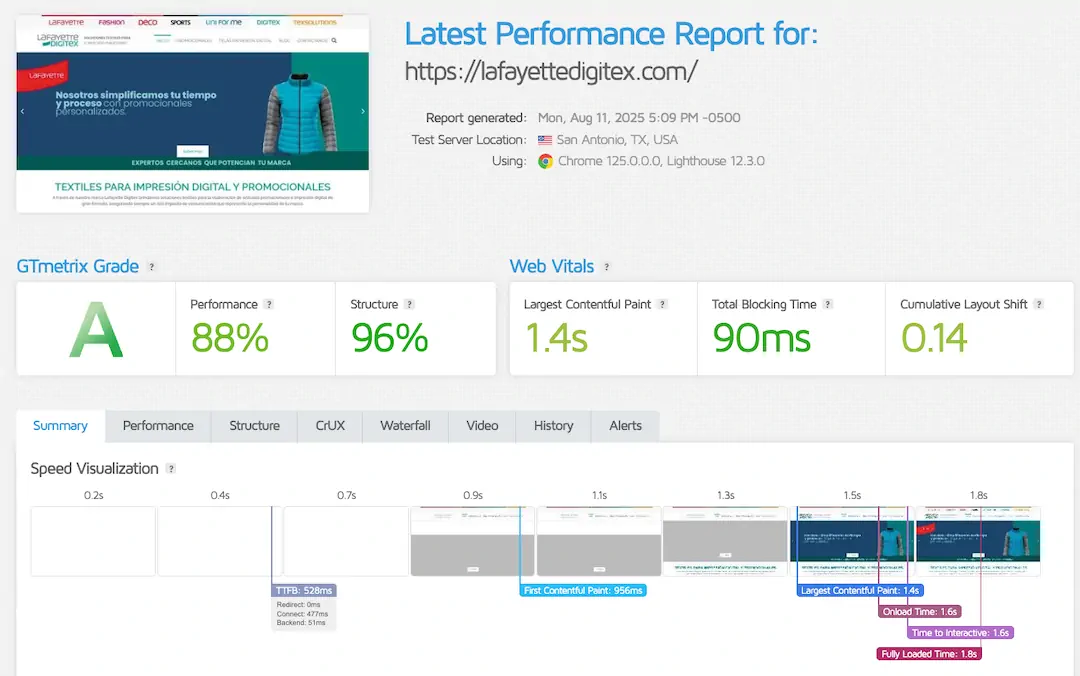The image size is (1080, 676).
Task: Open the Structure tab
Action: point(255,426)
